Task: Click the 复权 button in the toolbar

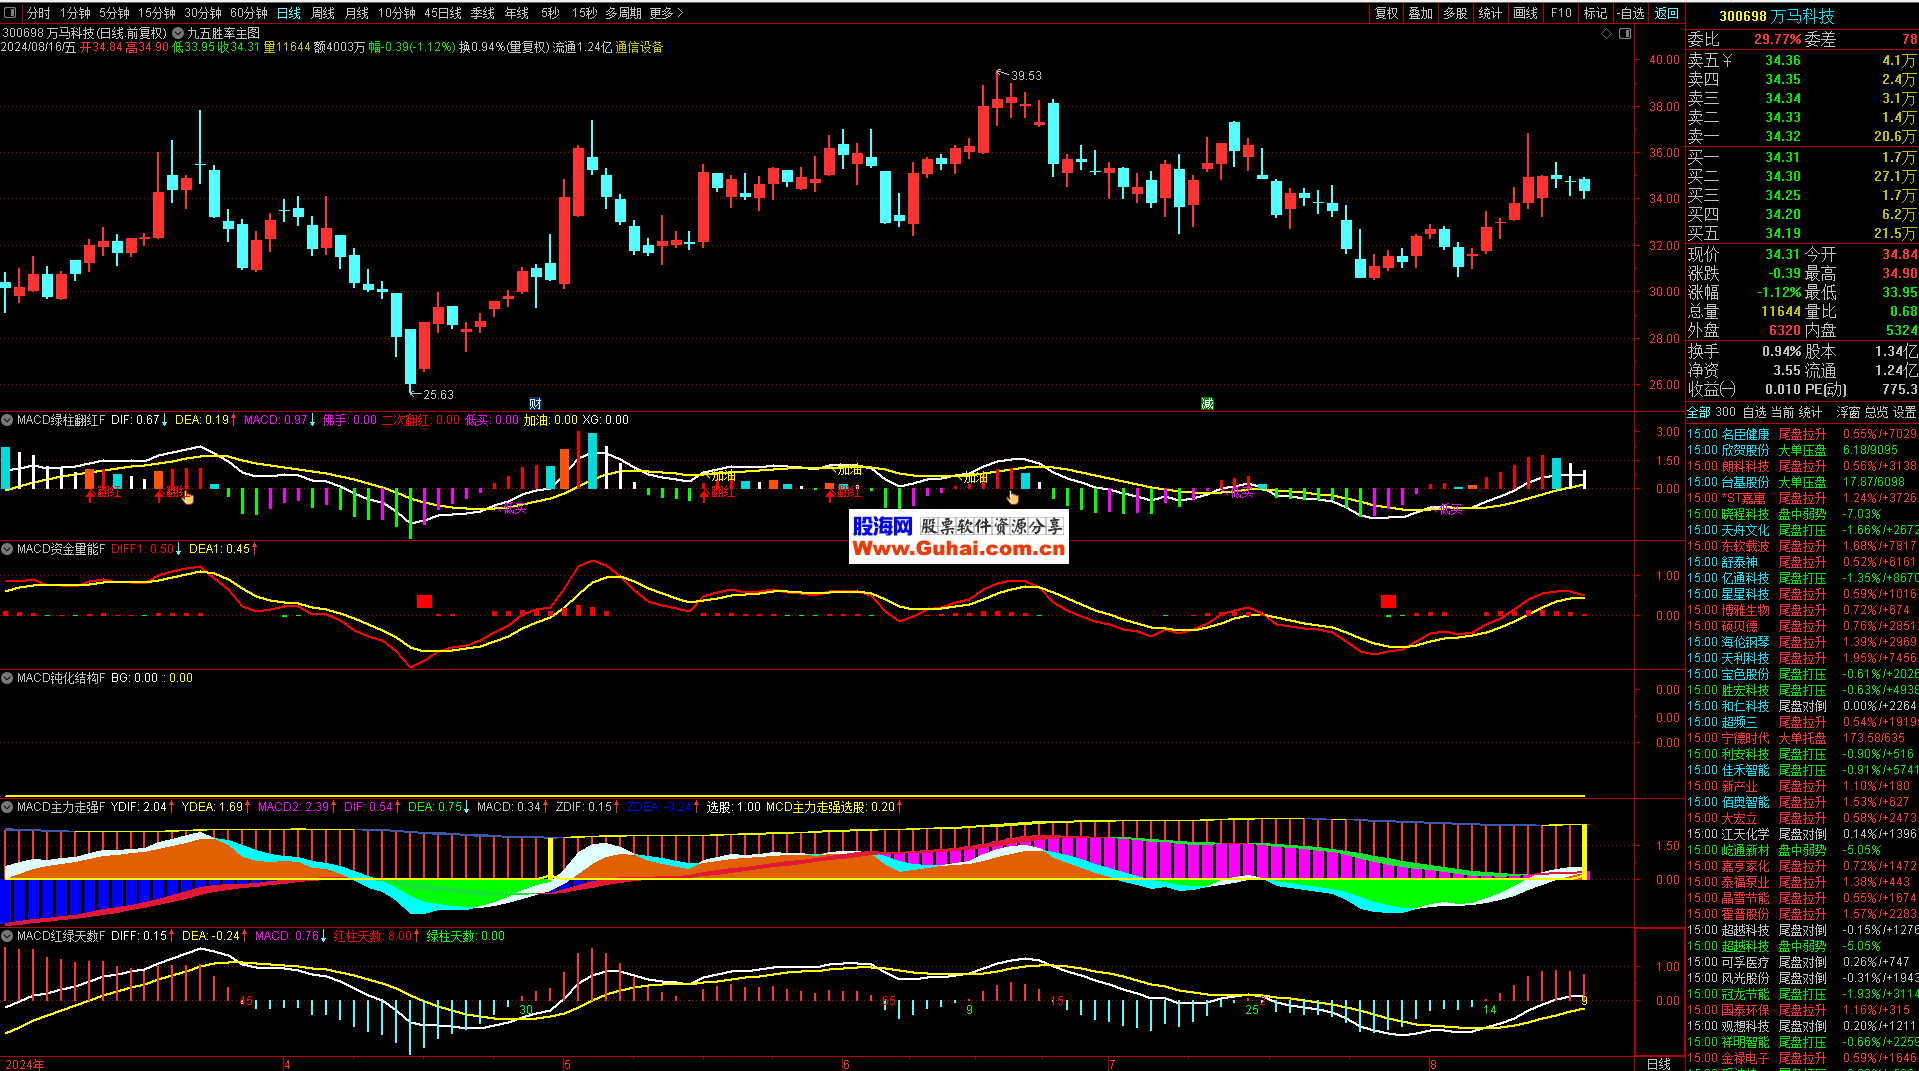Action: coord(1386,13)
